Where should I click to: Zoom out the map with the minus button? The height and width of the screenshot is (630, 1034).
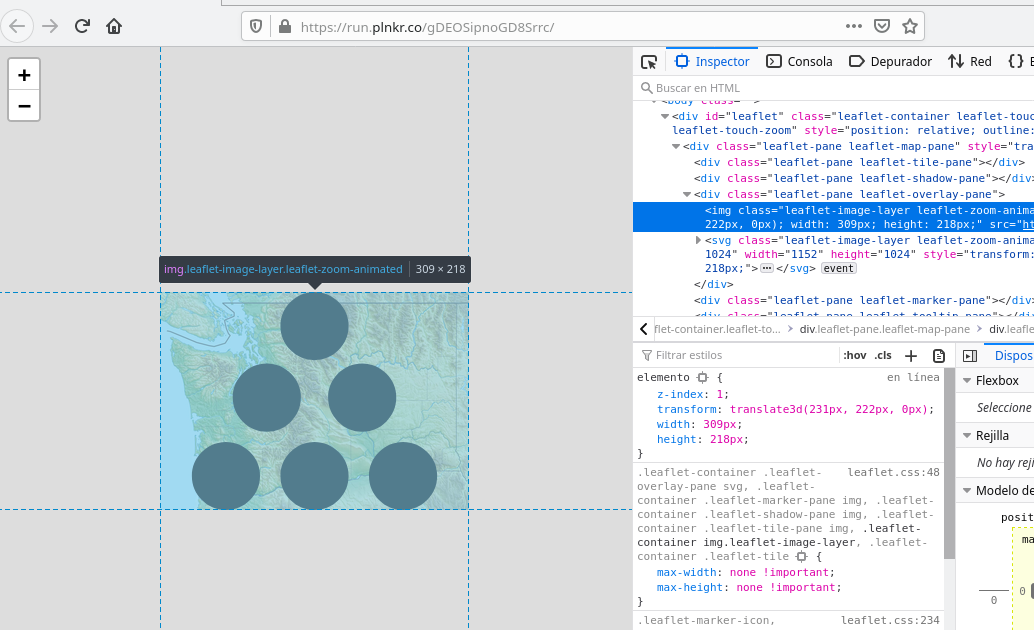coord(23,106)
